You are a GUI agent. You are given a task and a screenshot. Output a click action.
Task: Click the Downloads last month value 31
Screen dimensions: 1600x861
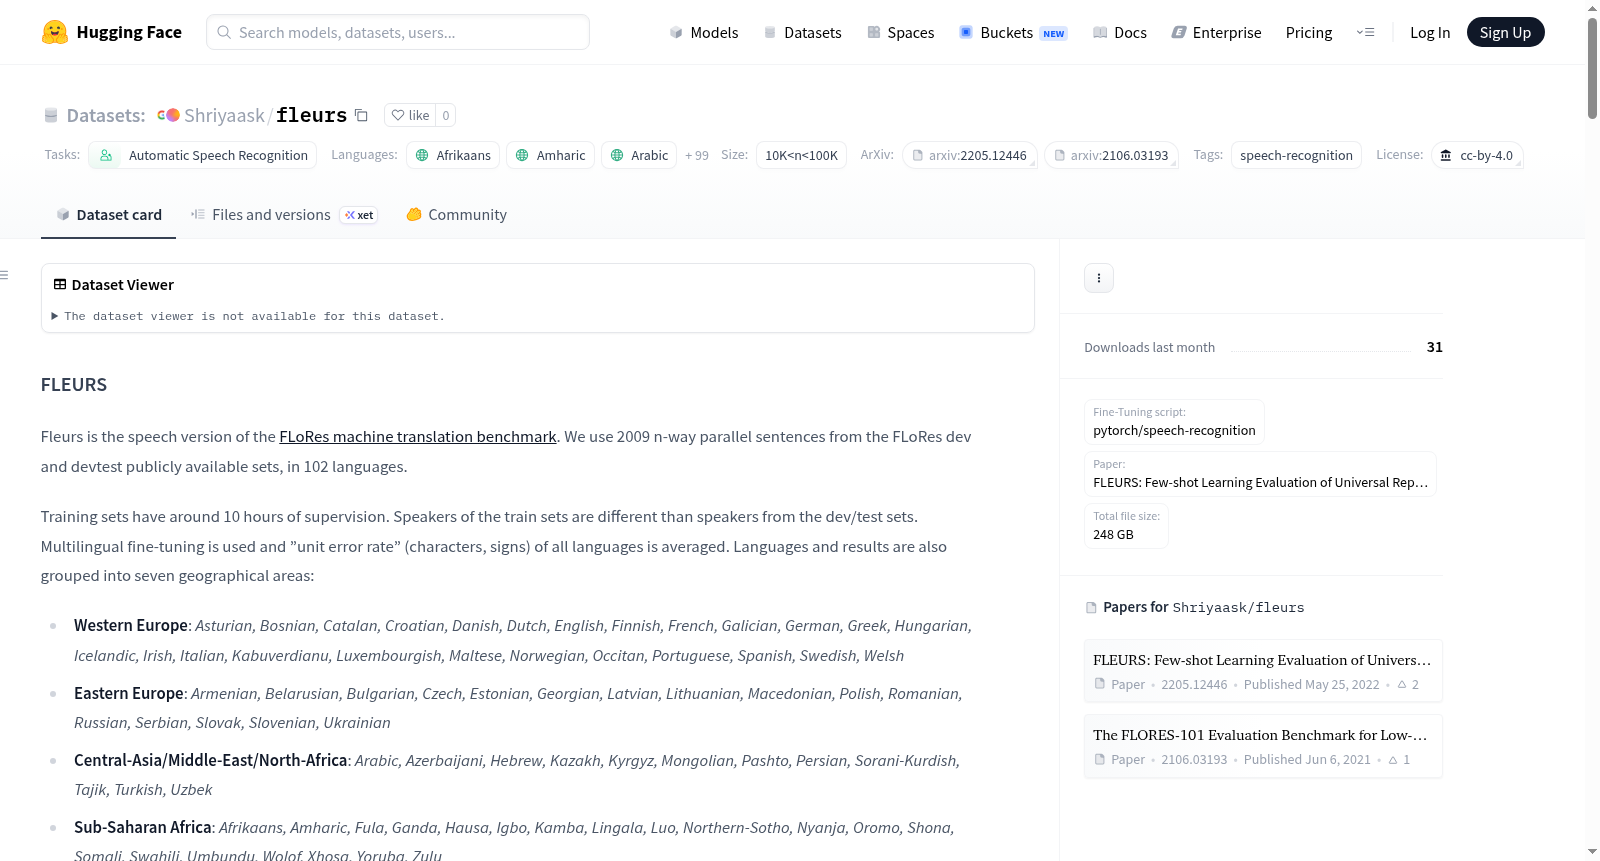pyautogui.click(x=1435, y=347)
